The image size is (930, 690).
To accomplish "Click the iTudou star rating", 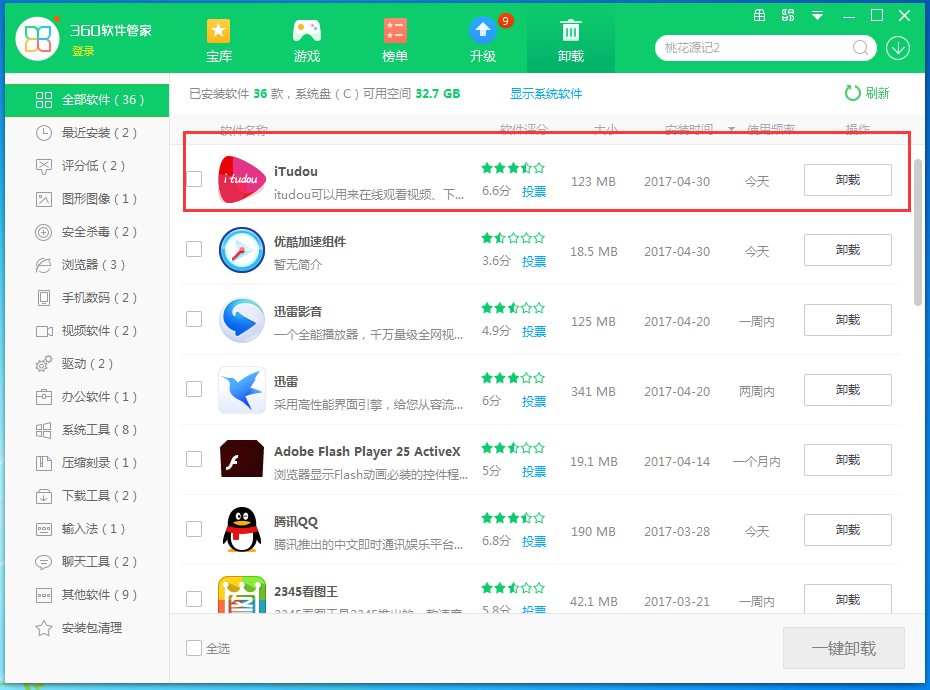I will coord(513,168).
